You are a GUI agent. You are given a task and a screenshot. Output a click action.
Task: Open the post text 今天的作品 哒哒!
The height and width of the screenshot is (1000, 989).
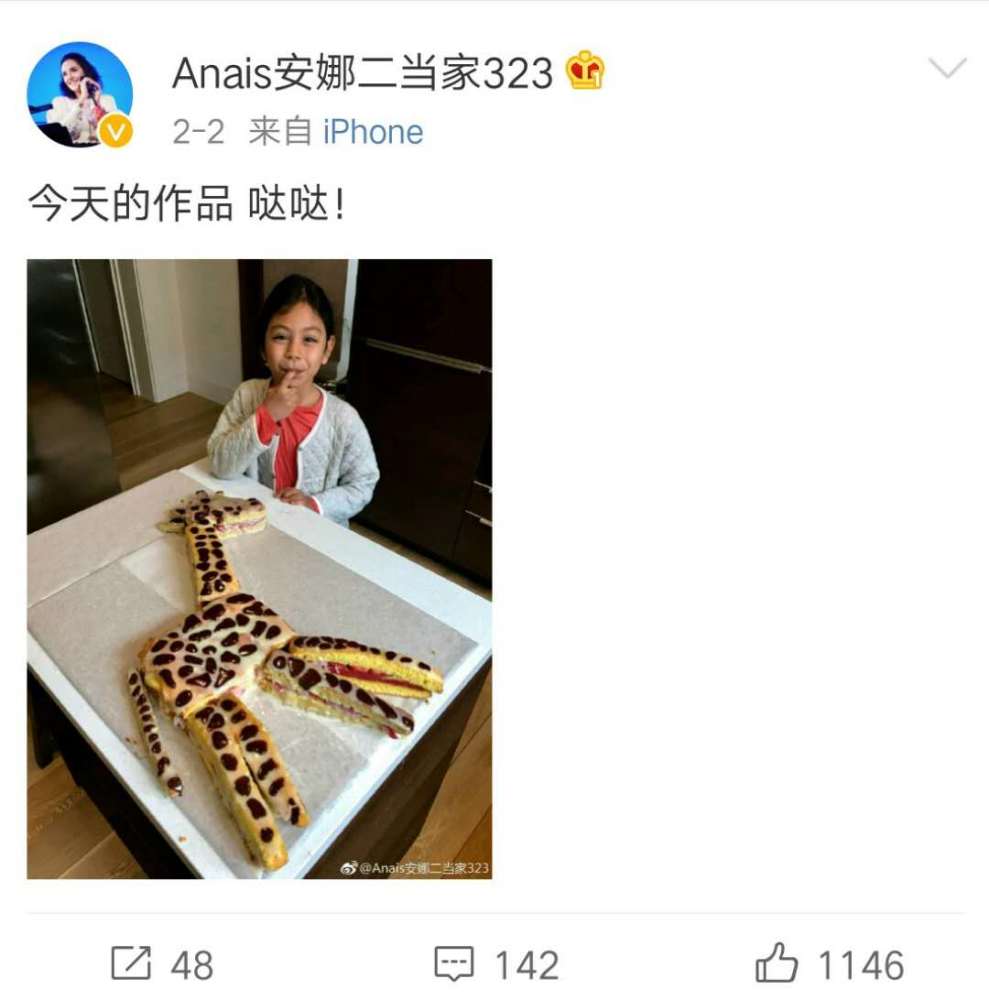tap(187, 205)
